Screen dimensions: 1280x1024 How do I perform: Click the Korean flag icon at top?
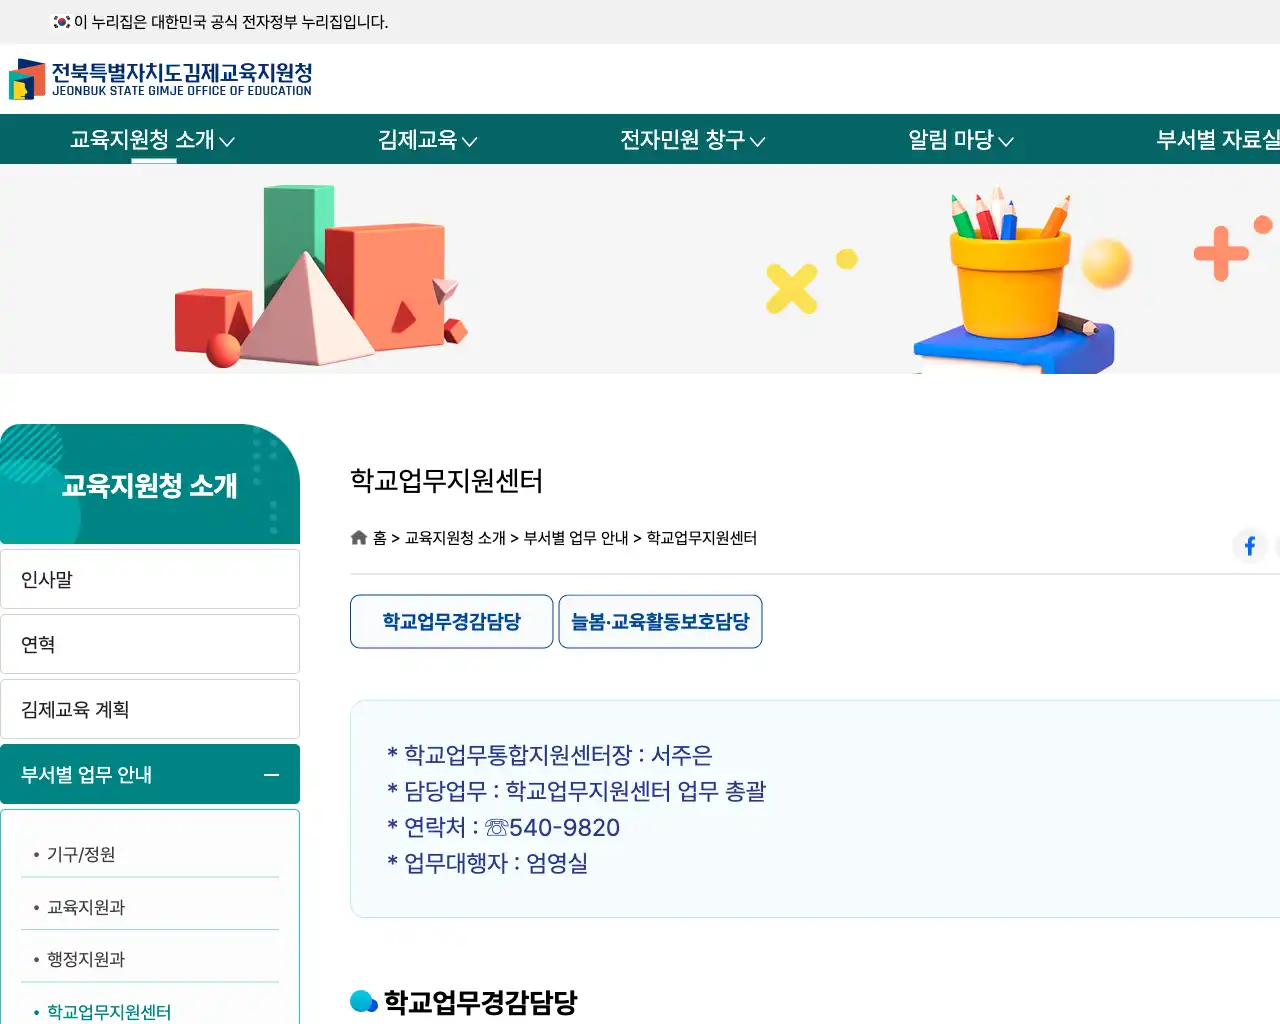pos(61,22)
